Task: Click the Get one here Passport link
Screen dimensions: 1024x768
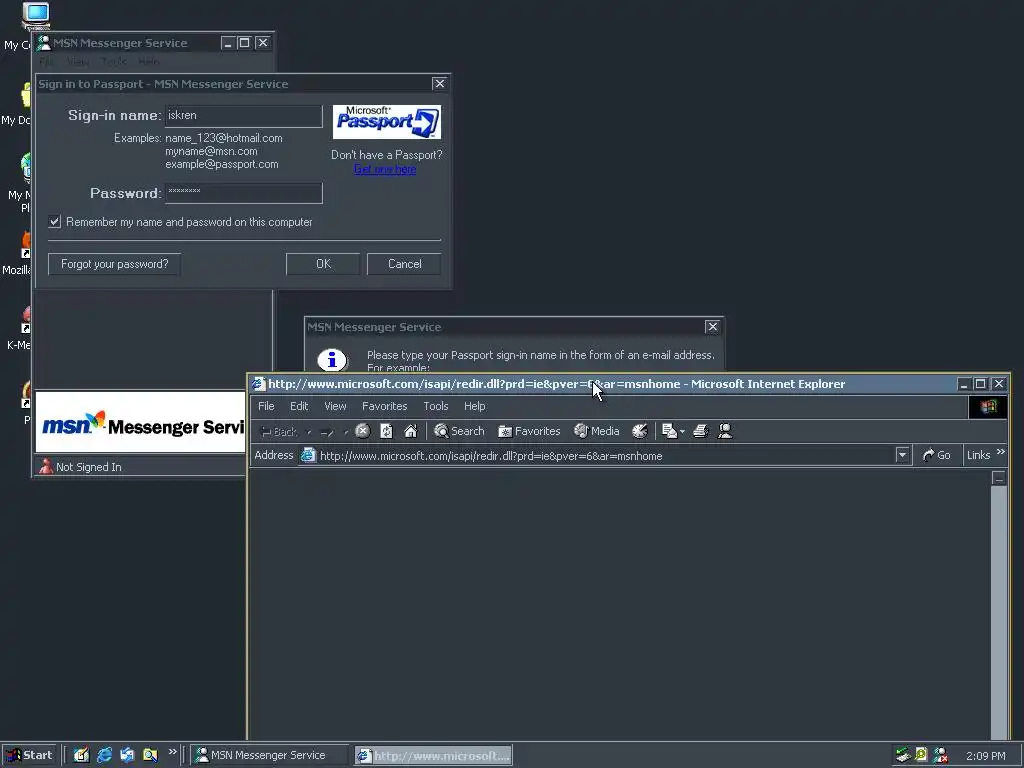Action: 385,169
